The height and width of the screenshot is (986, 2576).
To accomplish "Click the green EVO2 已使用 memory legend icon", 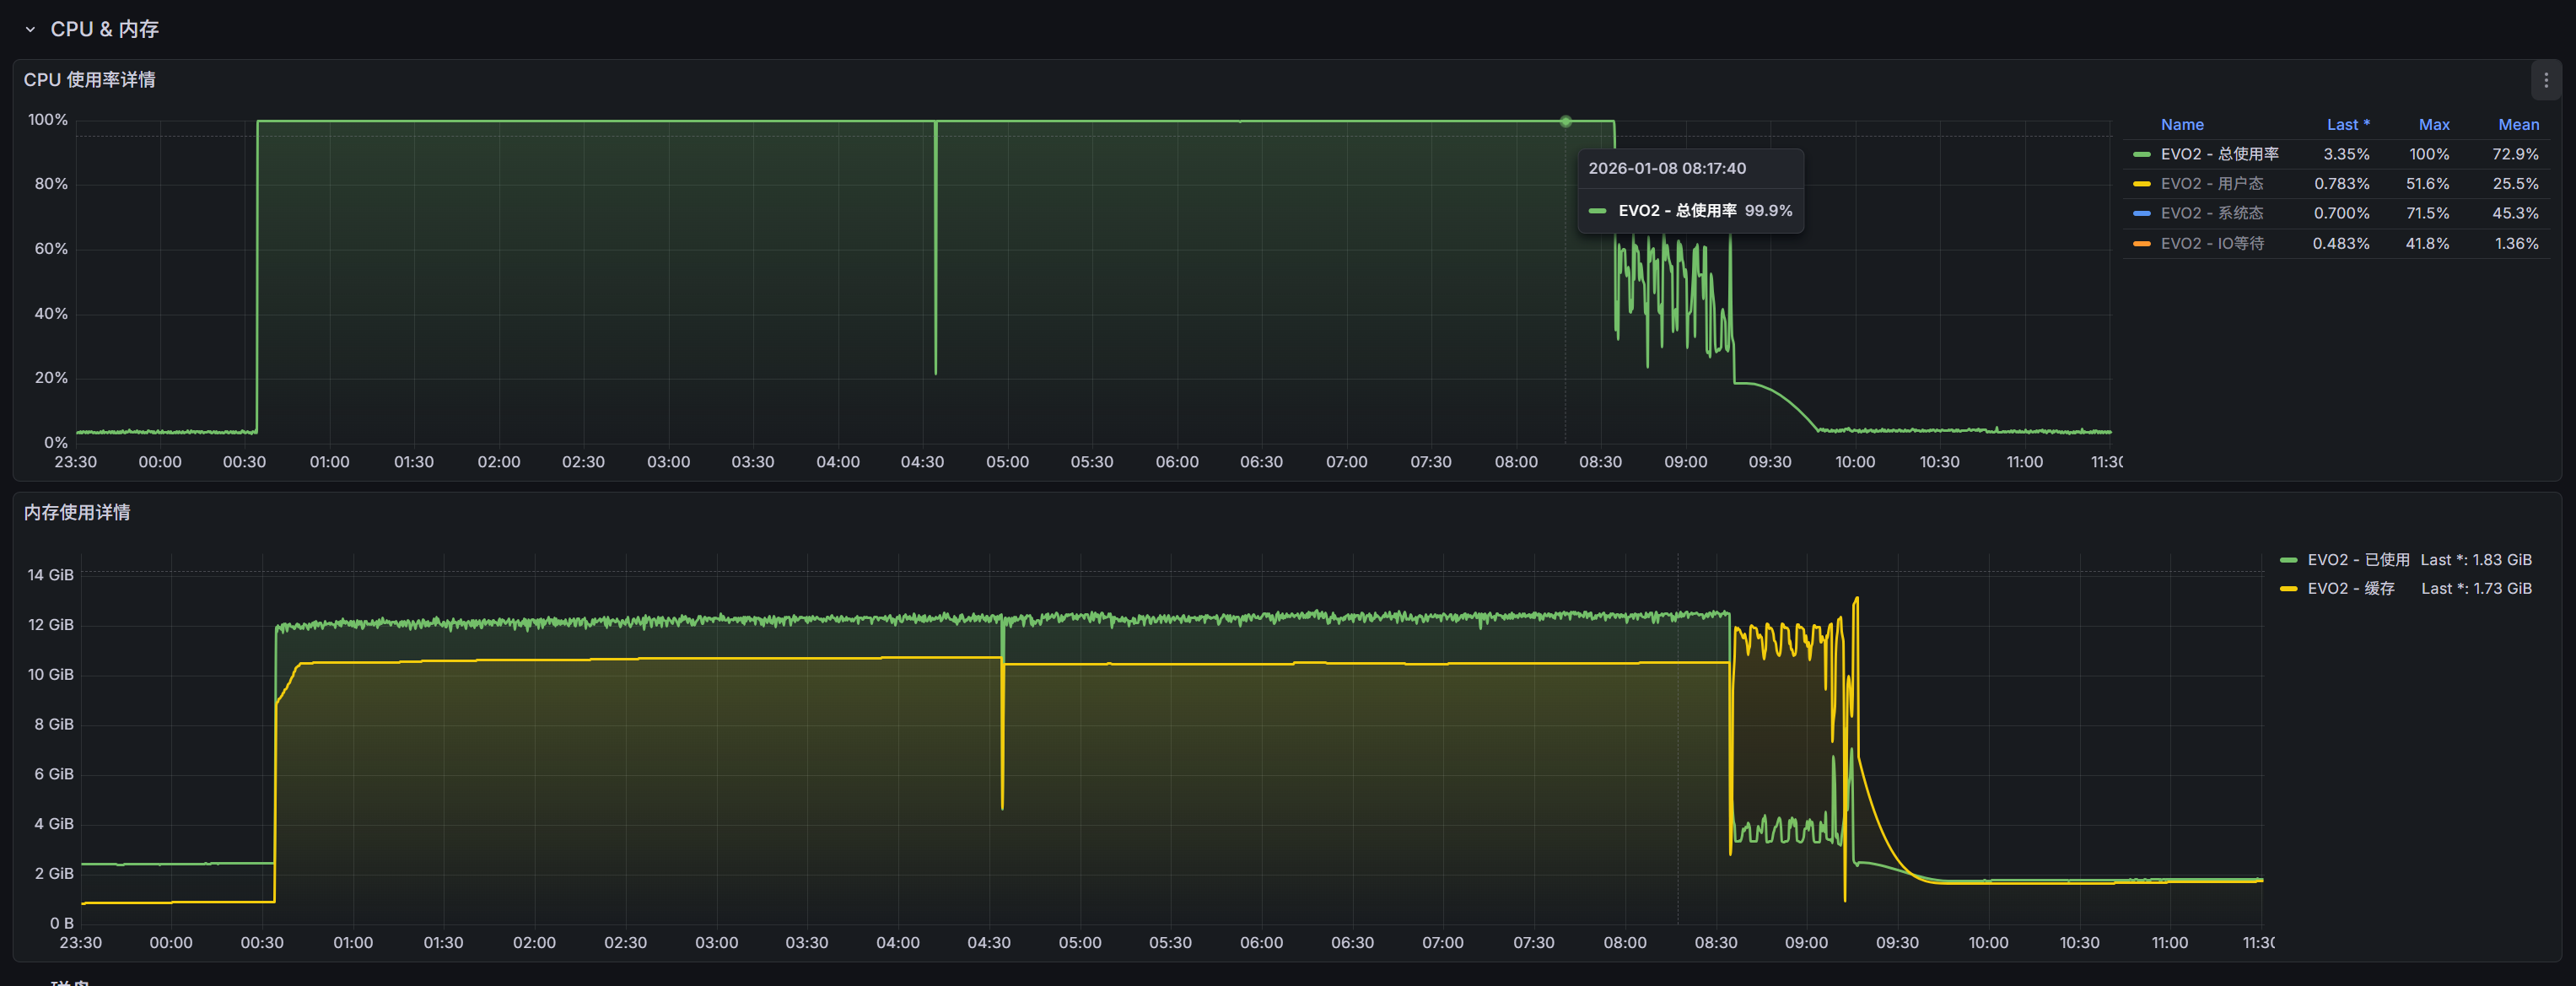I will click(x=2288, y=560).
